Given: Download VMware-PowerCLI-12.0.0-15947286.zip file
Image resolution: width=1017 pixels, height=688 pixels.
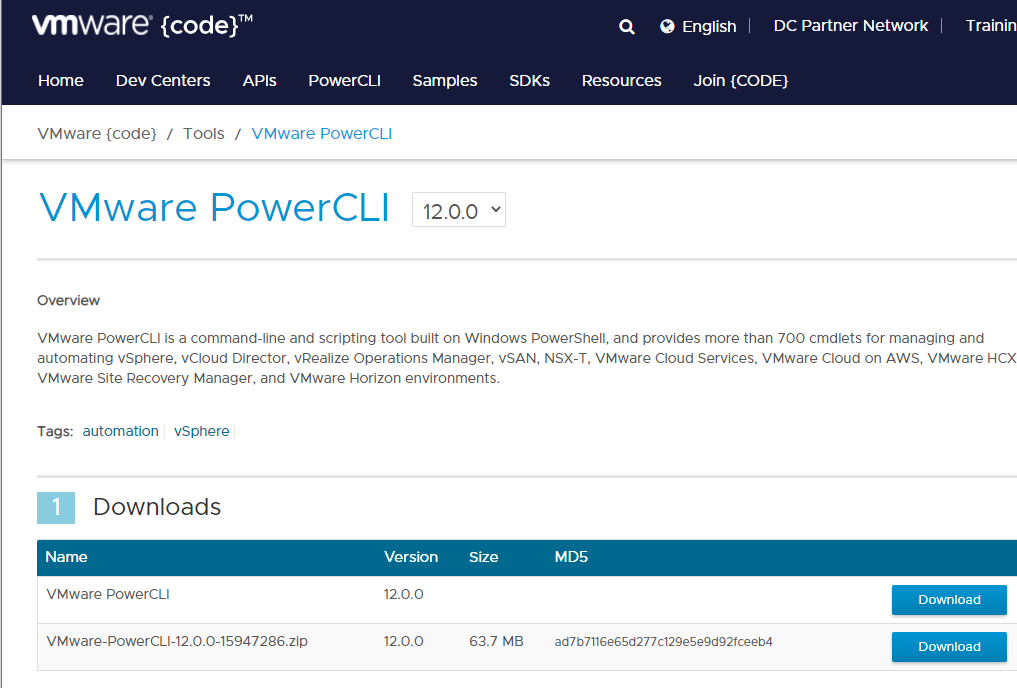Looking at the screenshot, I should point(949,646).
